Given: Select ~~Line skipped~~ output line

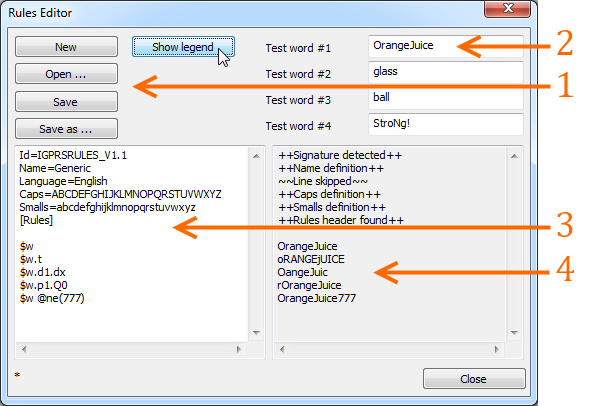Looking at the screenshot, I should 323,181.
